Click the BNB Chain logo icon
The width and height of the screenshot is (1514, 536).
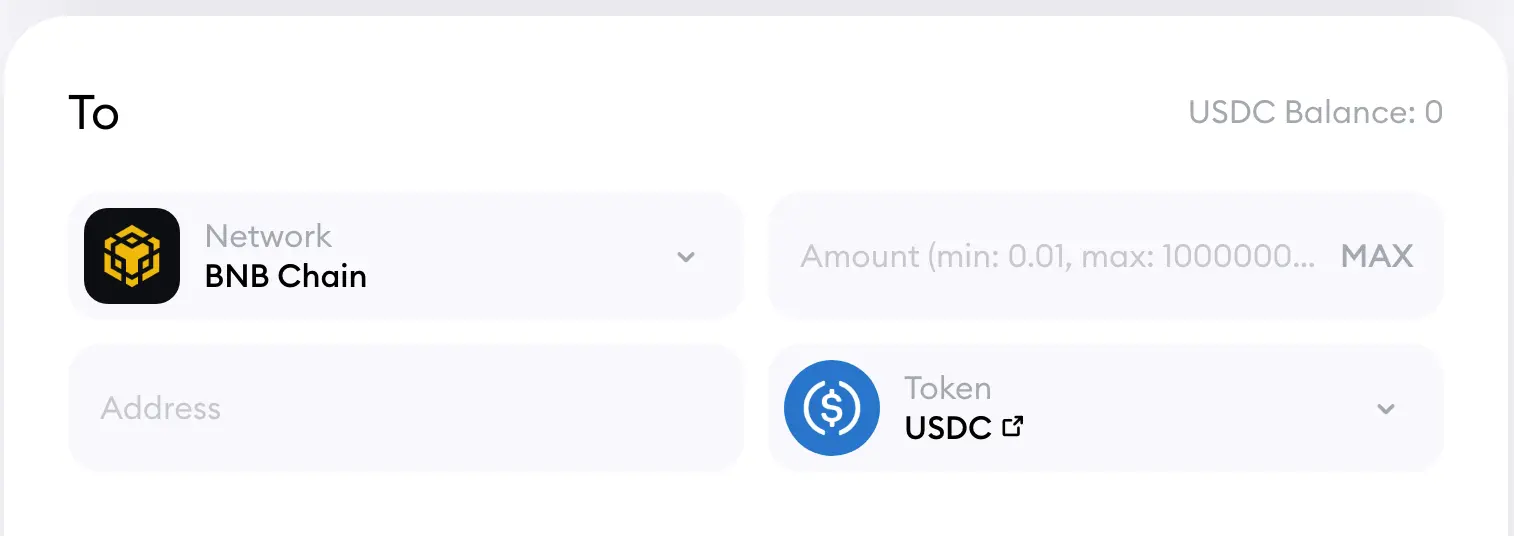click(132, 256)
